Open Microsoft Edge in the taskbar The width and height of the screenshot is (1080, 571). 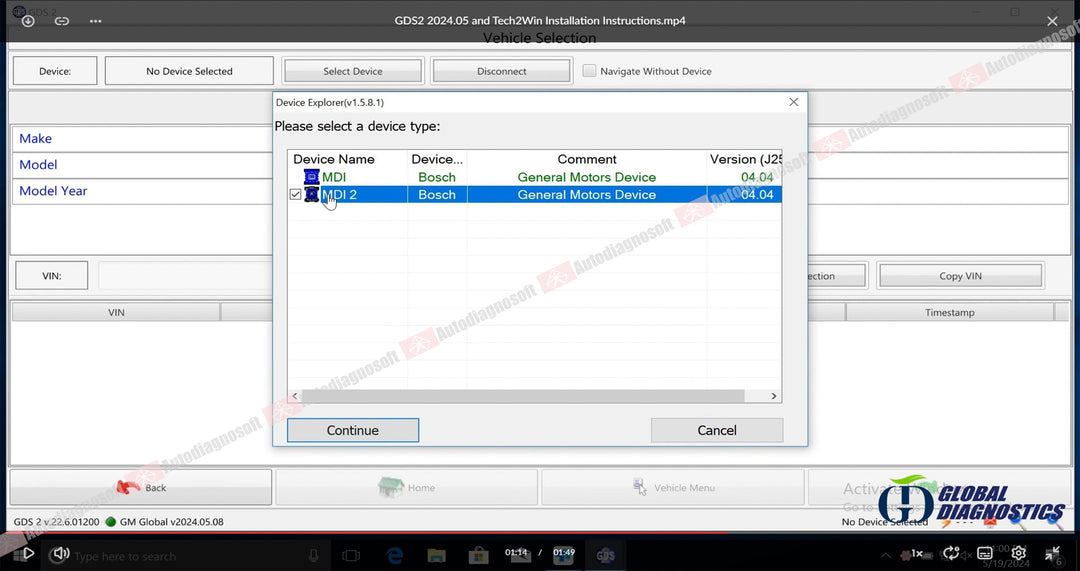395,555
